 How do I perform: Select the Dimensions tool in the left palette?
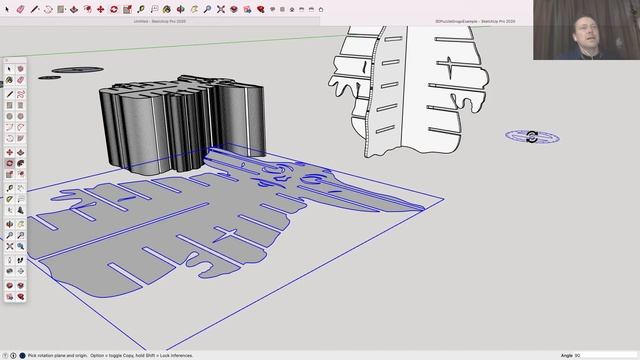[20, 188]
